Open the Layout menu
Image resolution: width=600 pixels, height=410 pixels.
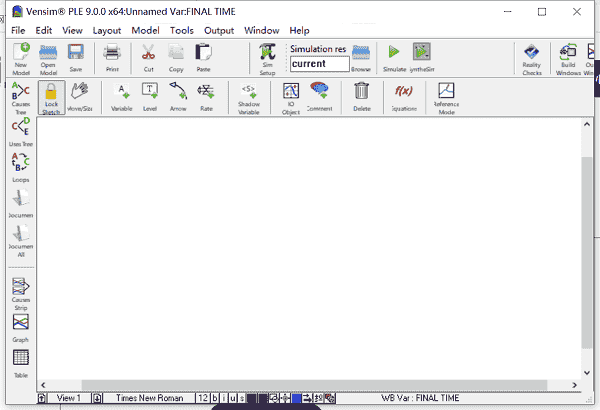click(107, 31)
